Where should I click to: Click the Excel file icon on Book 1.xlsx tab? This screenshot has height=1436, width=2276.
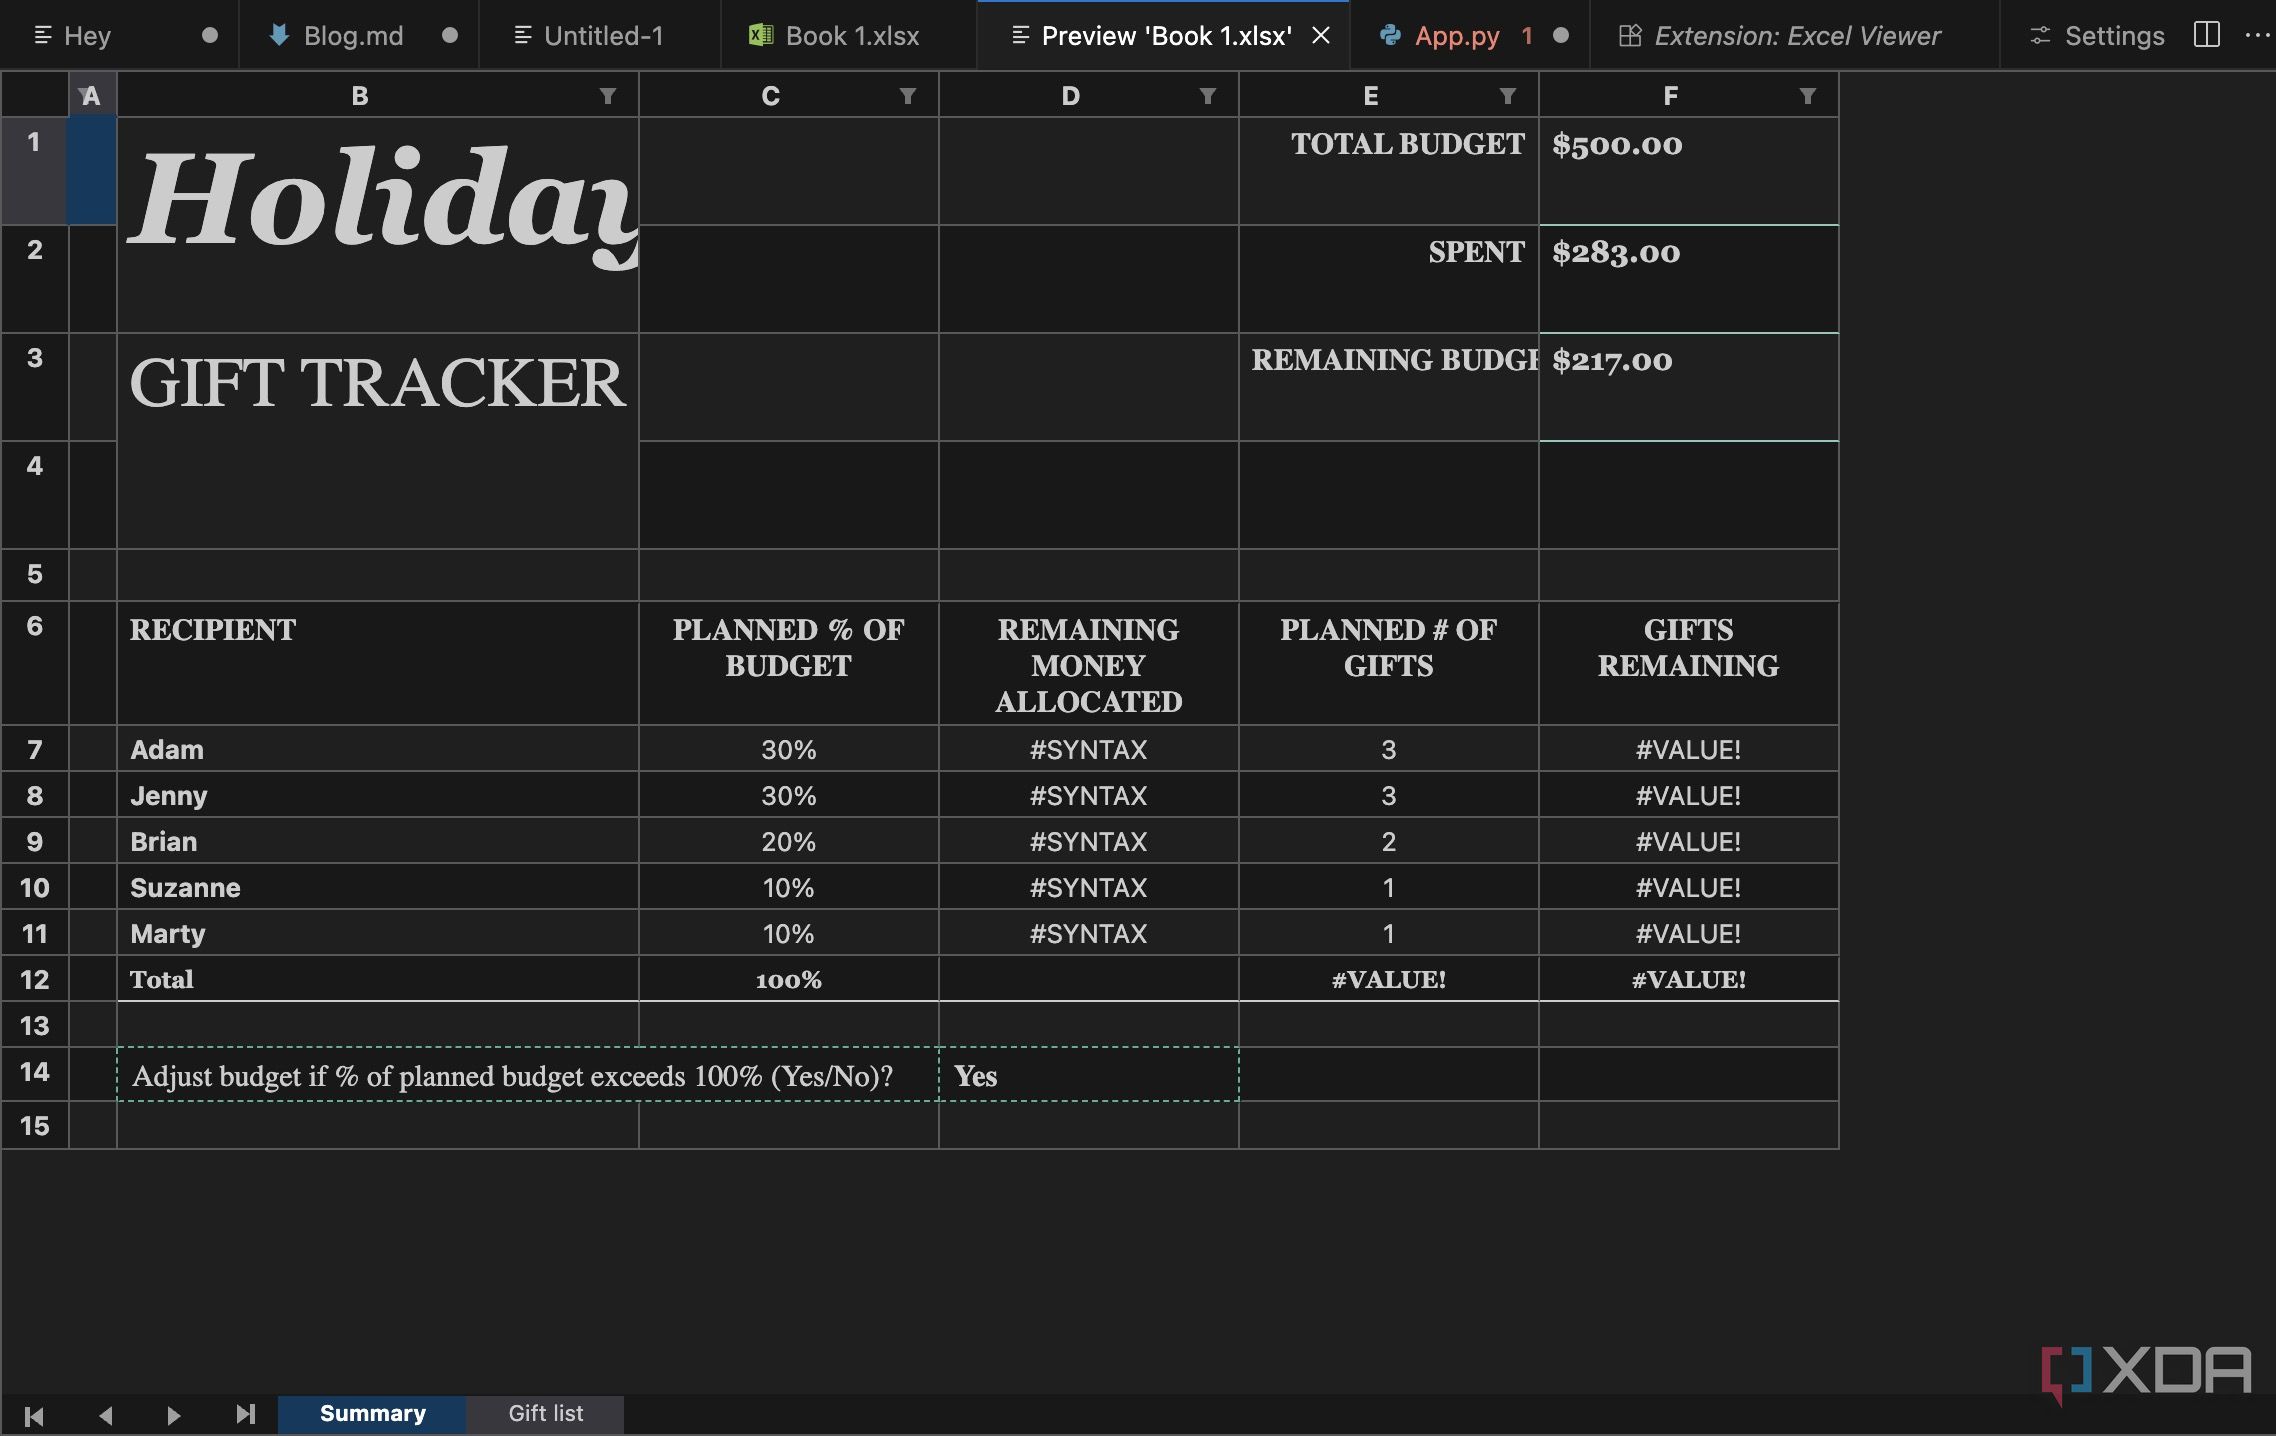[x=761, y=35]
